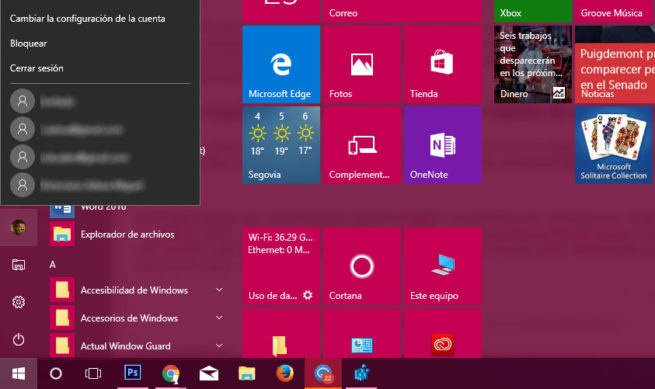The image size is (655, 389).
Task: Open Task View on taskbar
Action: [93, 374]
